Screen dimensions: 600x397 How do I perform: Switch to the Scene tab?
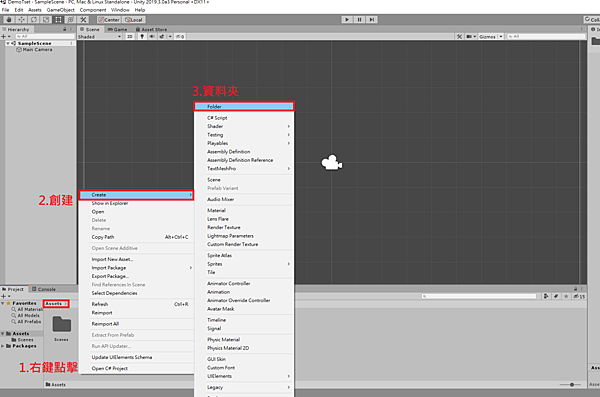pos(90,29)
